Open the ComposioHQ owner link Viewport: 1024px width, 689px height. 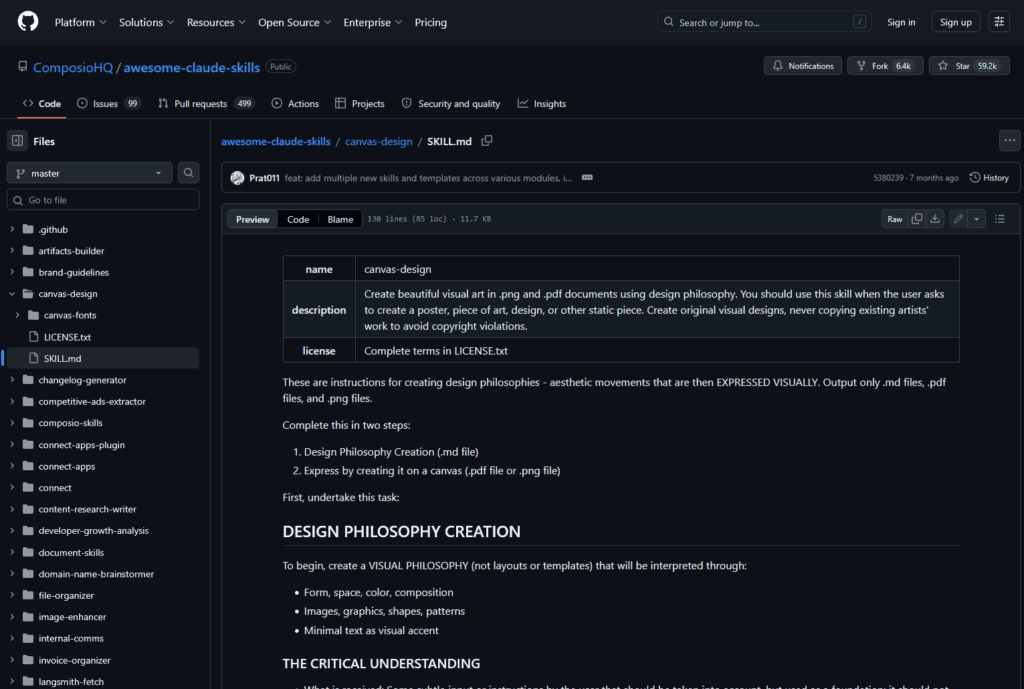coord(73,67)
